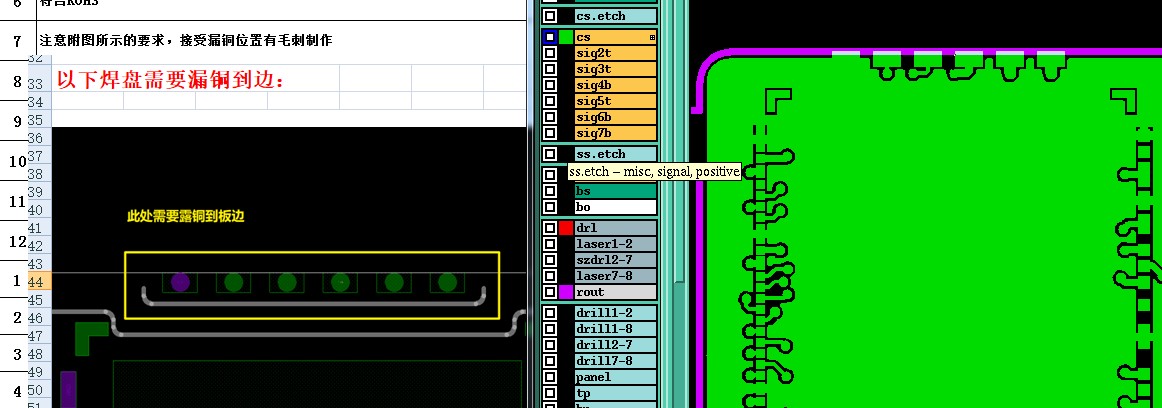The height and width of the screenshot is (408, 1162).
Task: Enable the sig2t layer checkbox
Action: [550, 53]
